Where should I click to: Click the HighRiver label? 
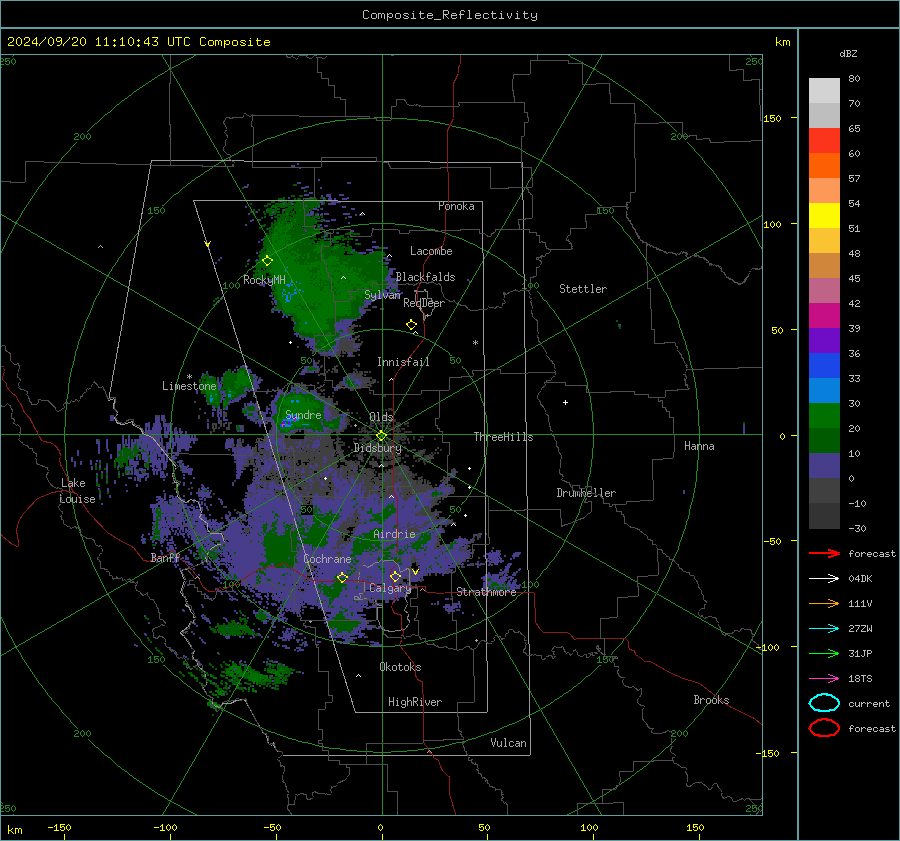(x=415, y=702)
